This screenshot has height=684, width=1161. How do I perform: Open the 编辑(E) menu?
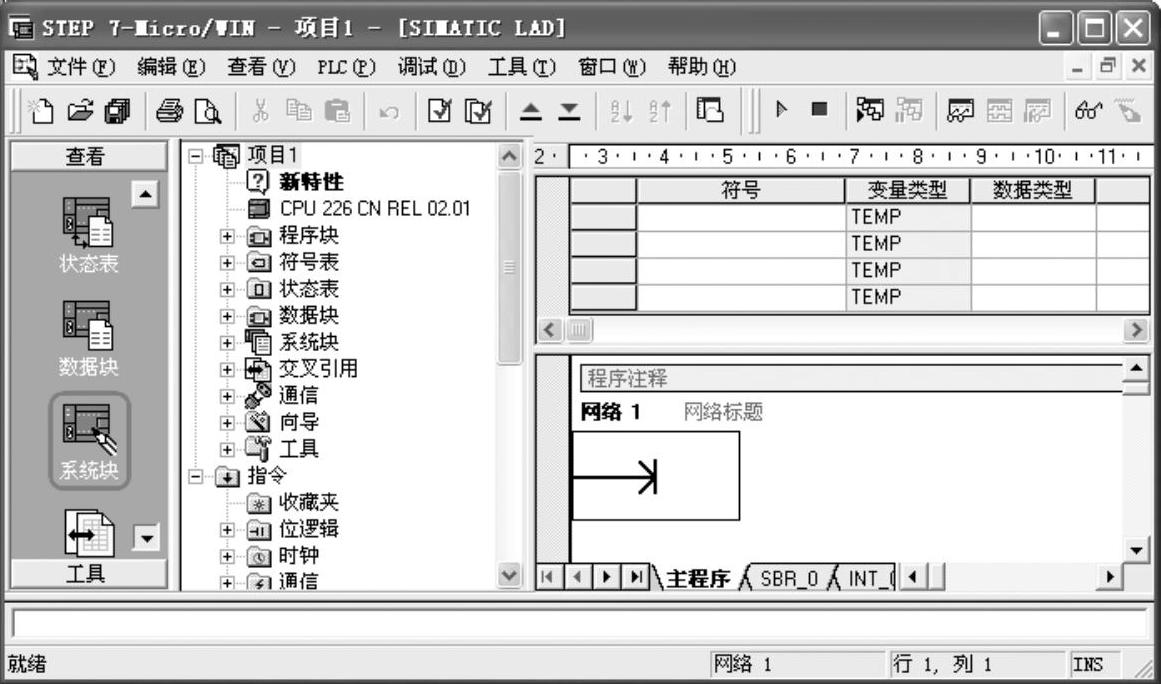171,68
